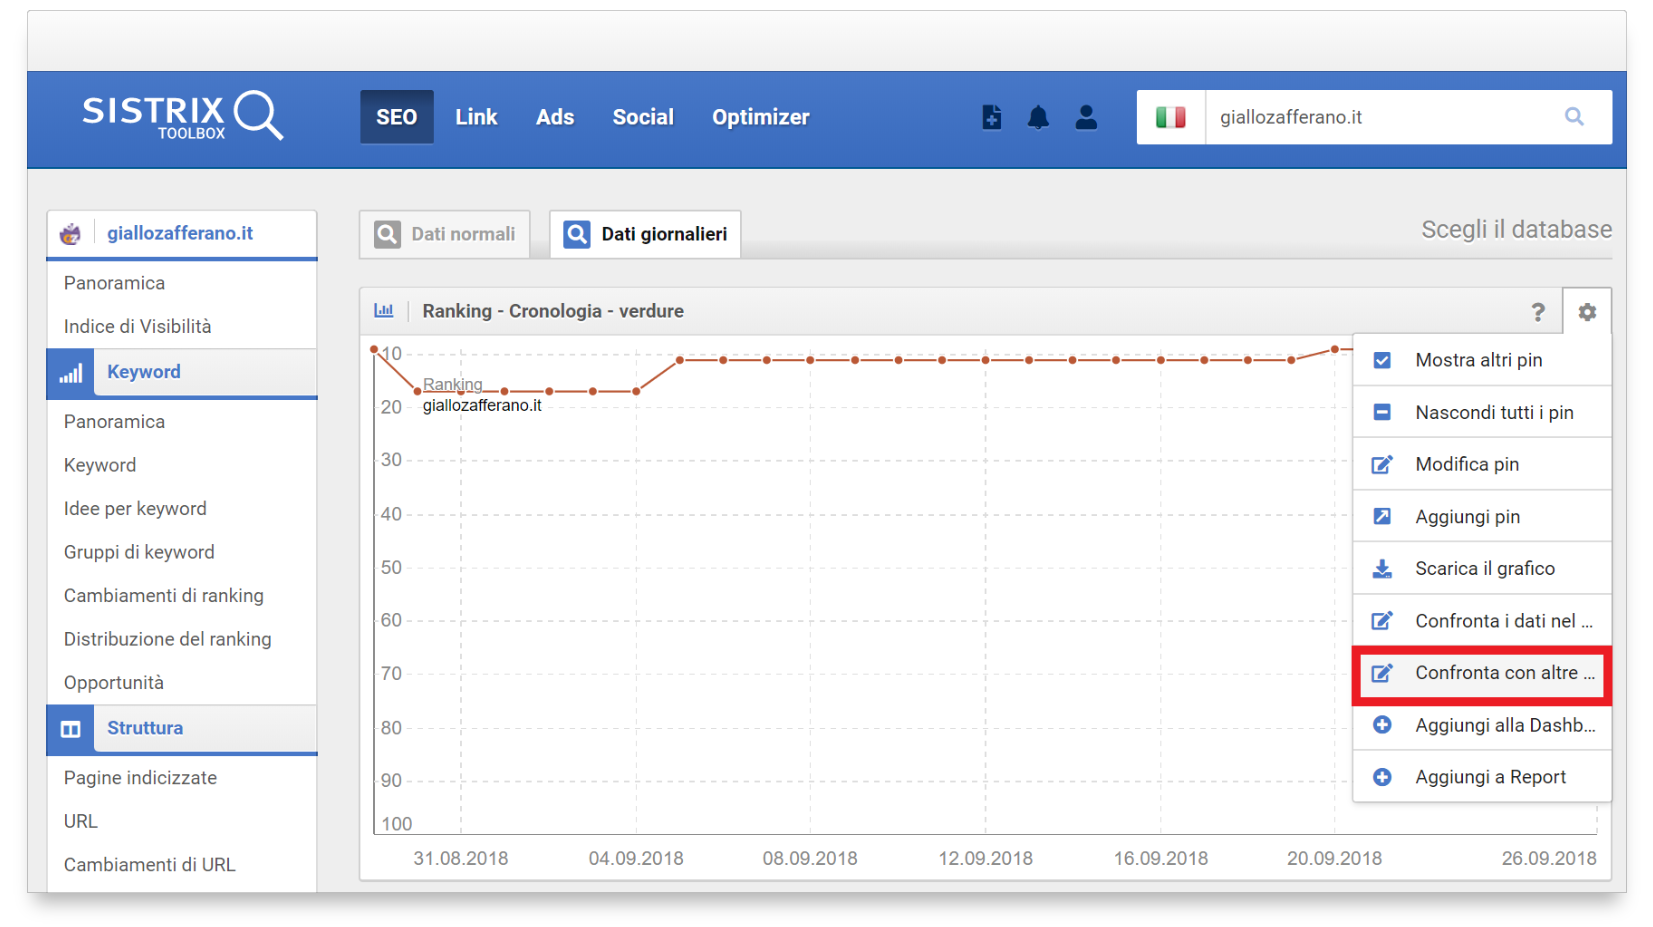Click the Dati giornalieri magnifier icon
Viewport: 1653px width, 927px height.
point(577,234)
